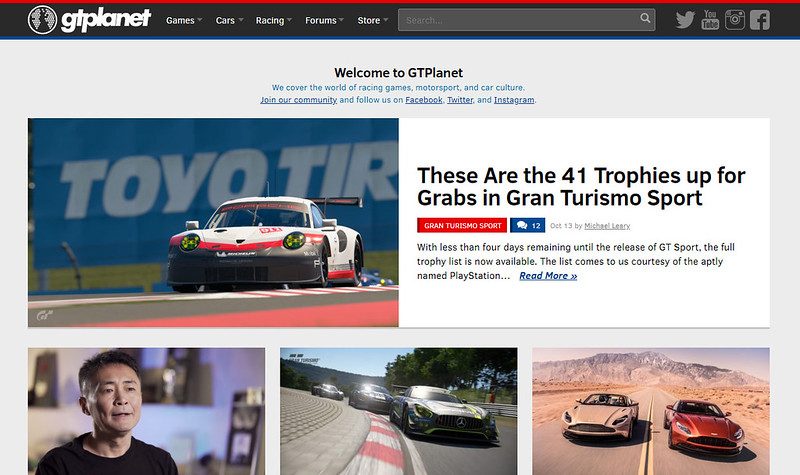Image resolution: width=800 pixels, height=475 pixels.
Task: Click the search magnifier icon
Action: point(645,18)
